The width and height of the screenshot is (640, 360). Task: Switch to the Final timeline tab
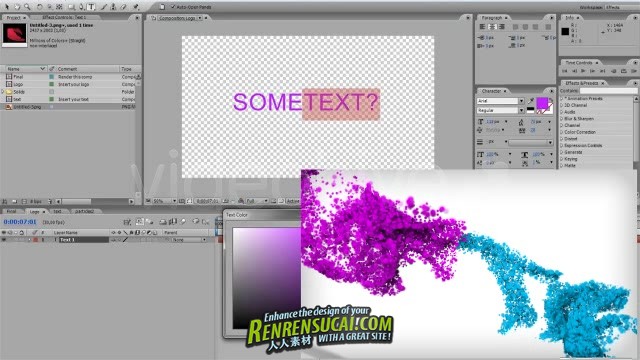tap(11, 211)
